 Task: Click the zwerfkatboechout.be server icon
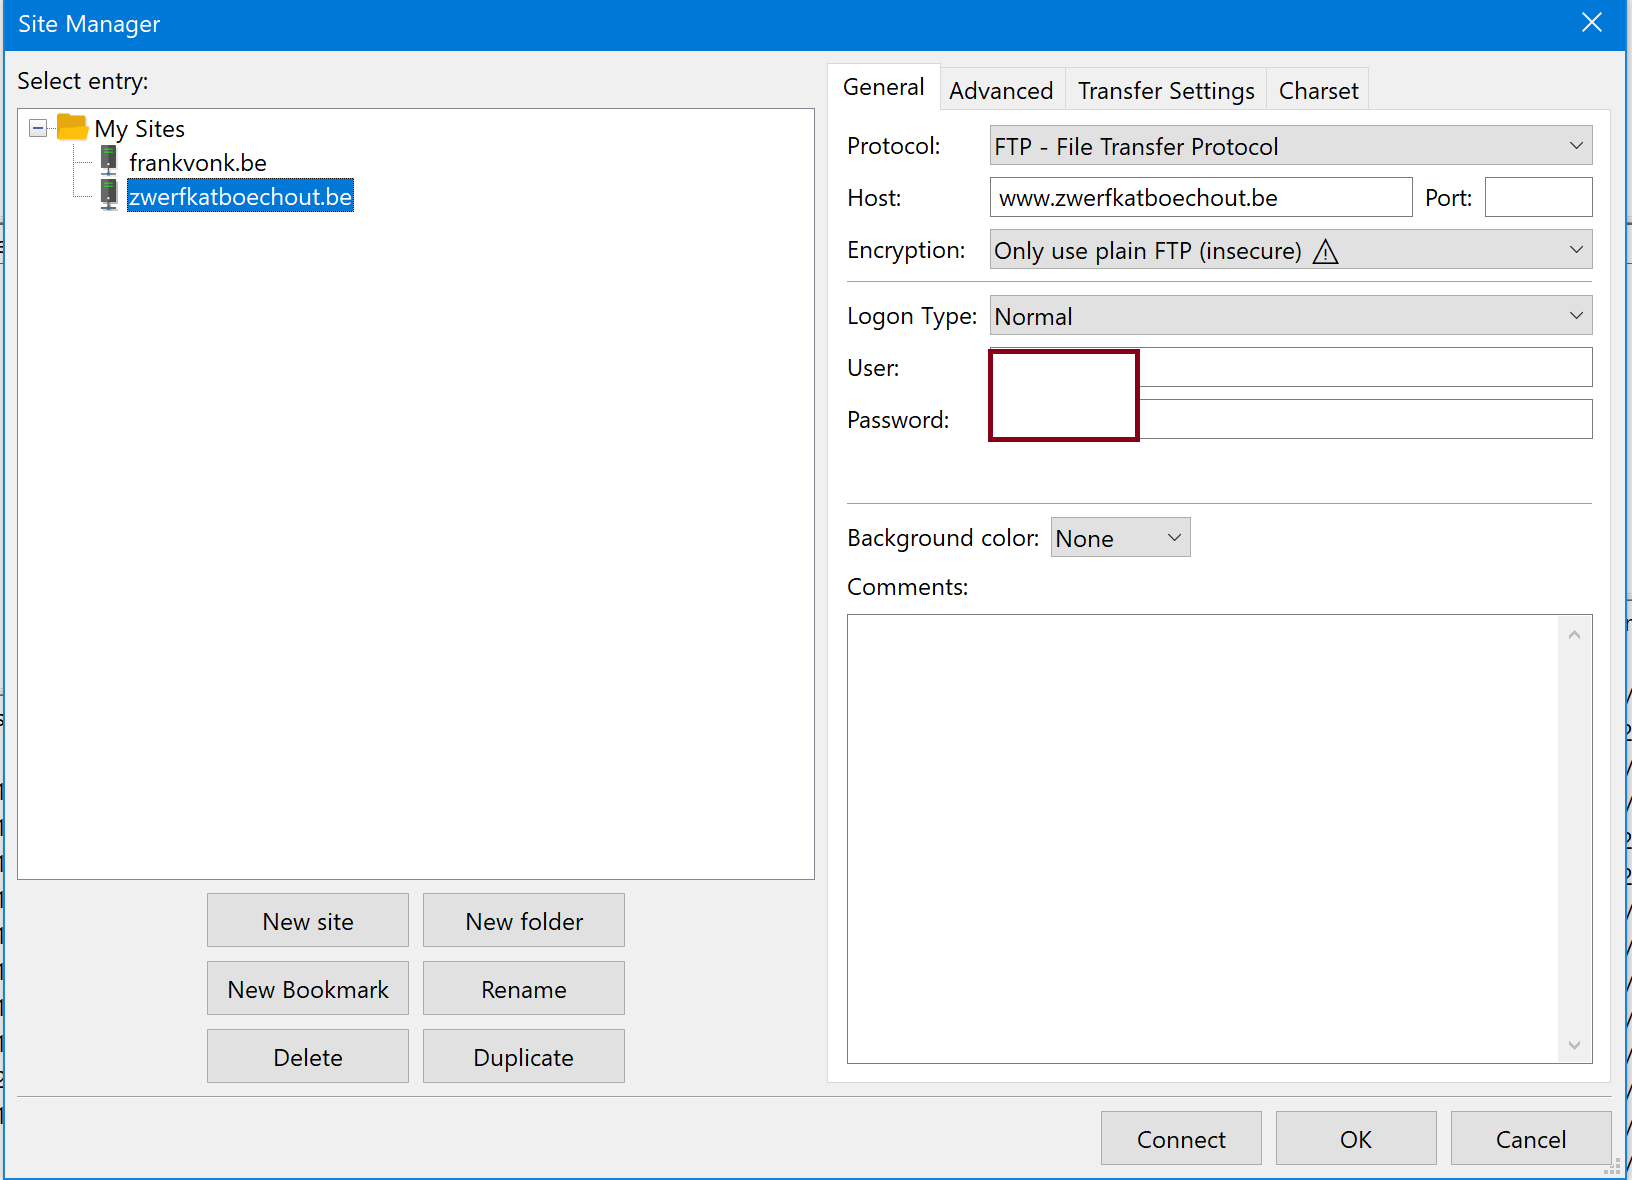[x=109, y=195]
